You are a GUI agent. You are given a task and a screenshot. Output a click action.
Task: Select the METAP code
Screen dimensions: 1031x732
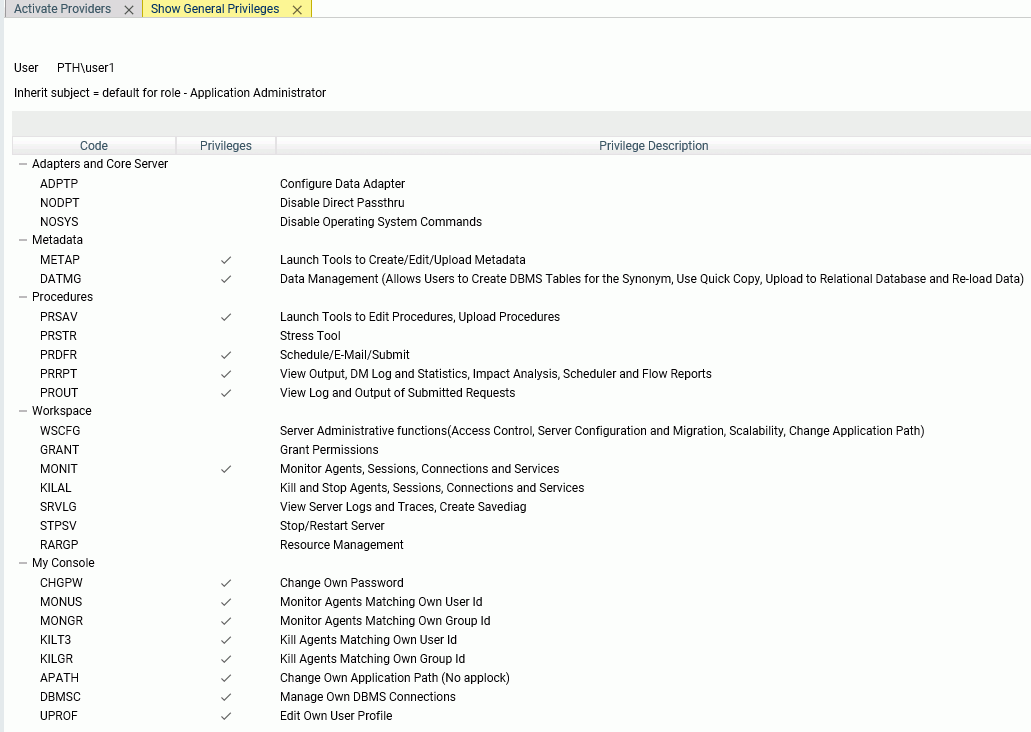click(60, 260)
